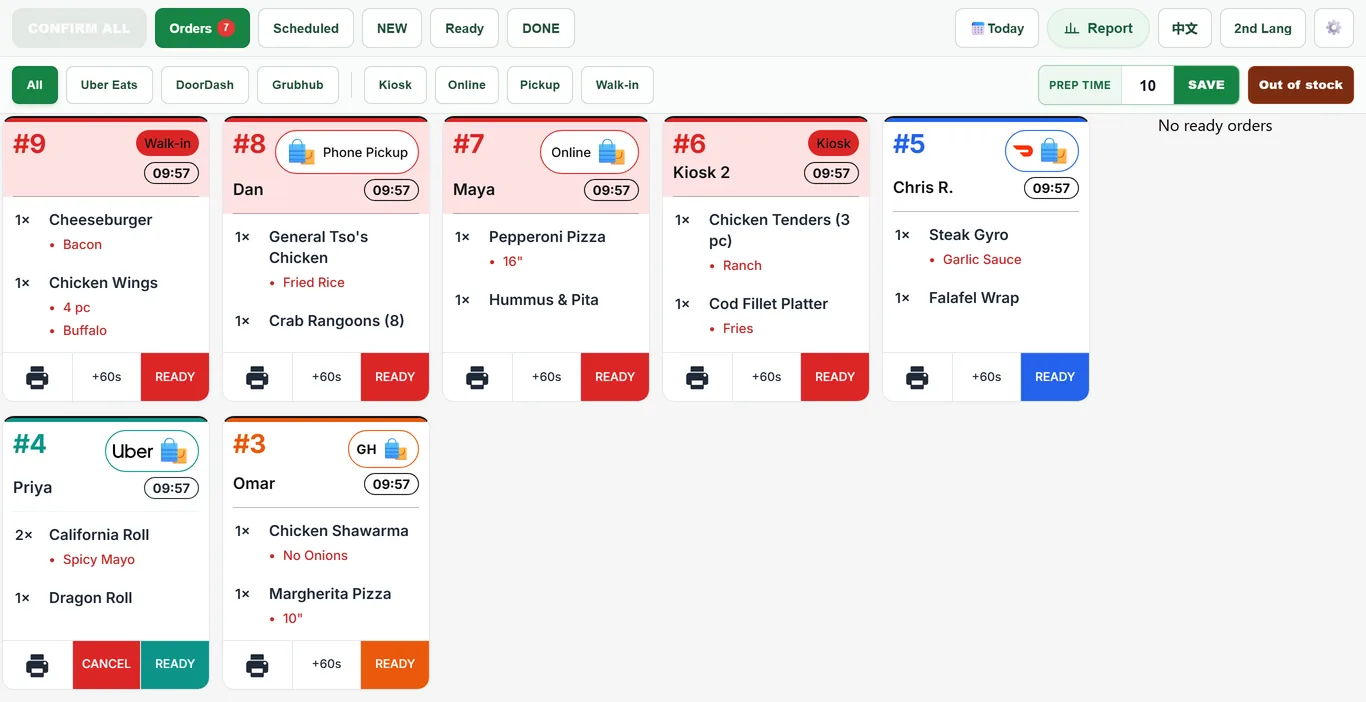The height and width of the screenshot is (702, 1366).
Task: Select the All source filter
Action: (35, 85)
